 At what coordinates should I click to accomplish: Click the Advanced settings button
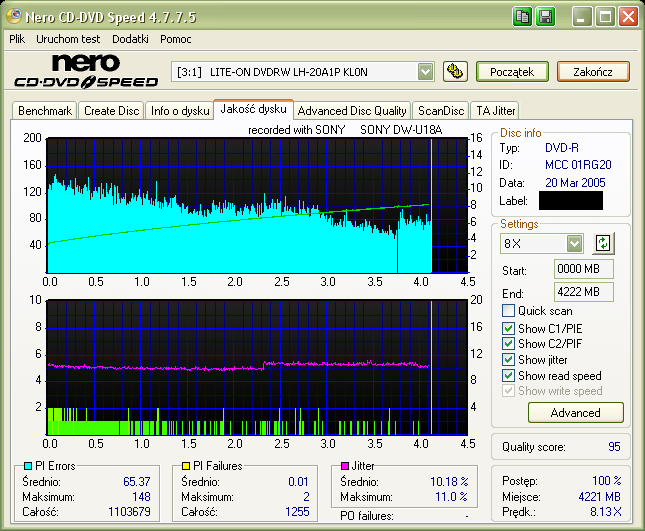575,413
